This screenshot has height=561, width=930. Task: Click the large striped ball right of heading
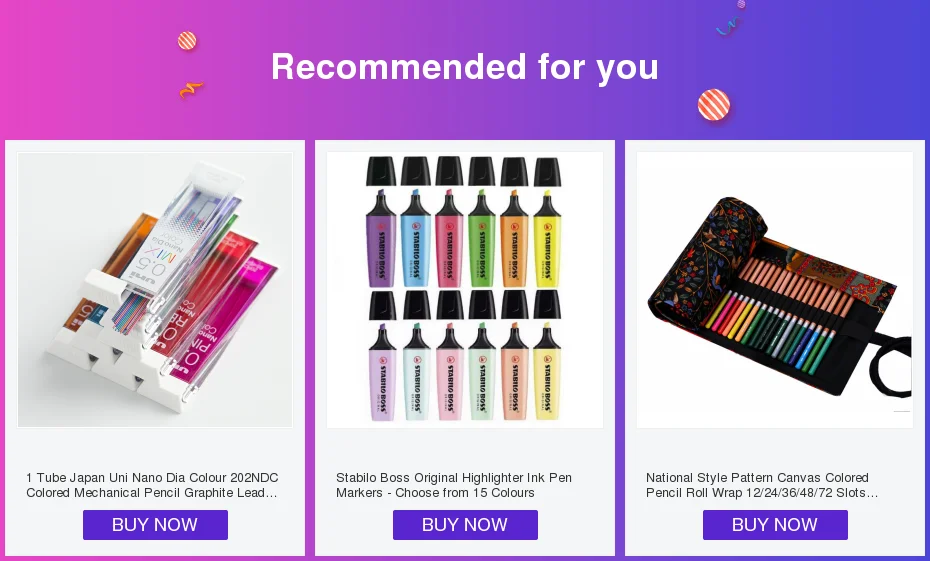pyautogui.click(x=714, y=105)
